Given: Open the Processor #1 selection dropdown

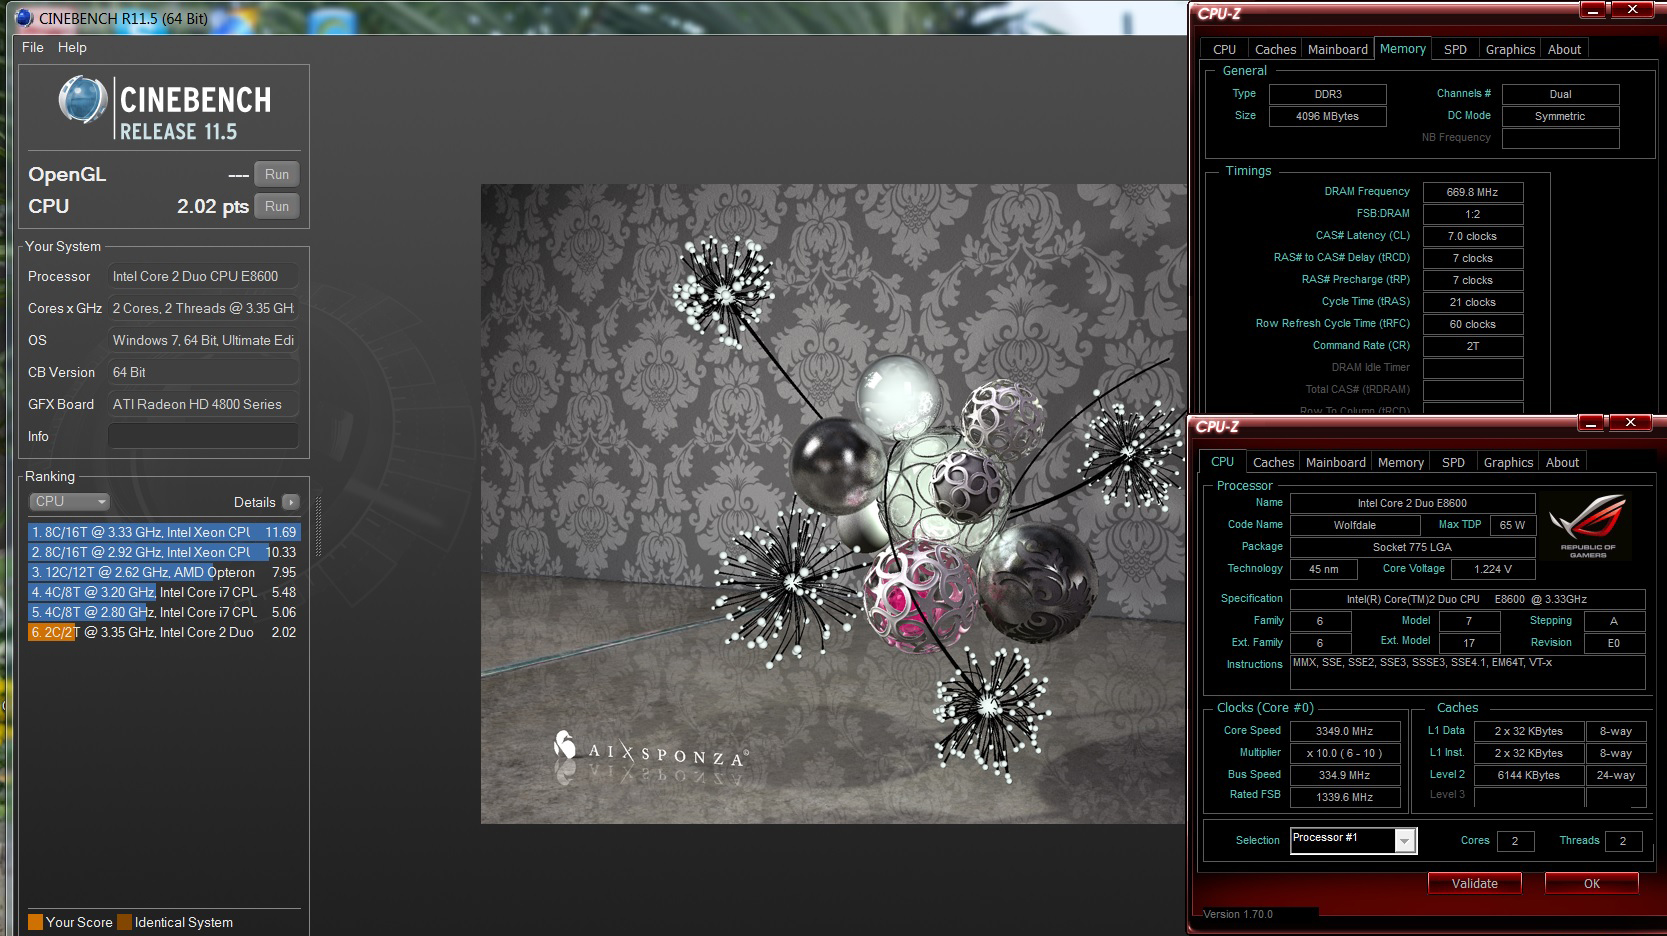Looking at the screenshot, I should (x=1353, y=840).
